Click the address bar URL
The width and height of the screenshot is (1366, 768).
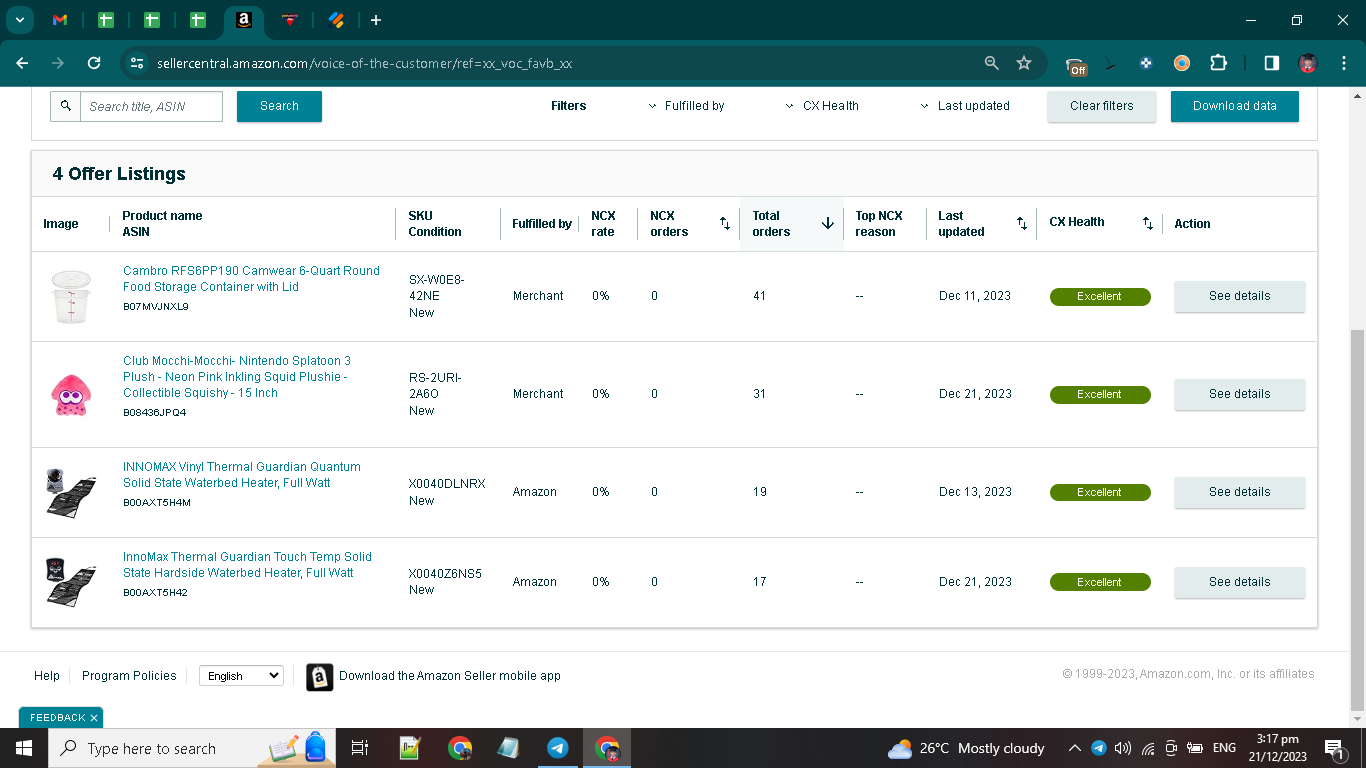[x=364, y=63]
